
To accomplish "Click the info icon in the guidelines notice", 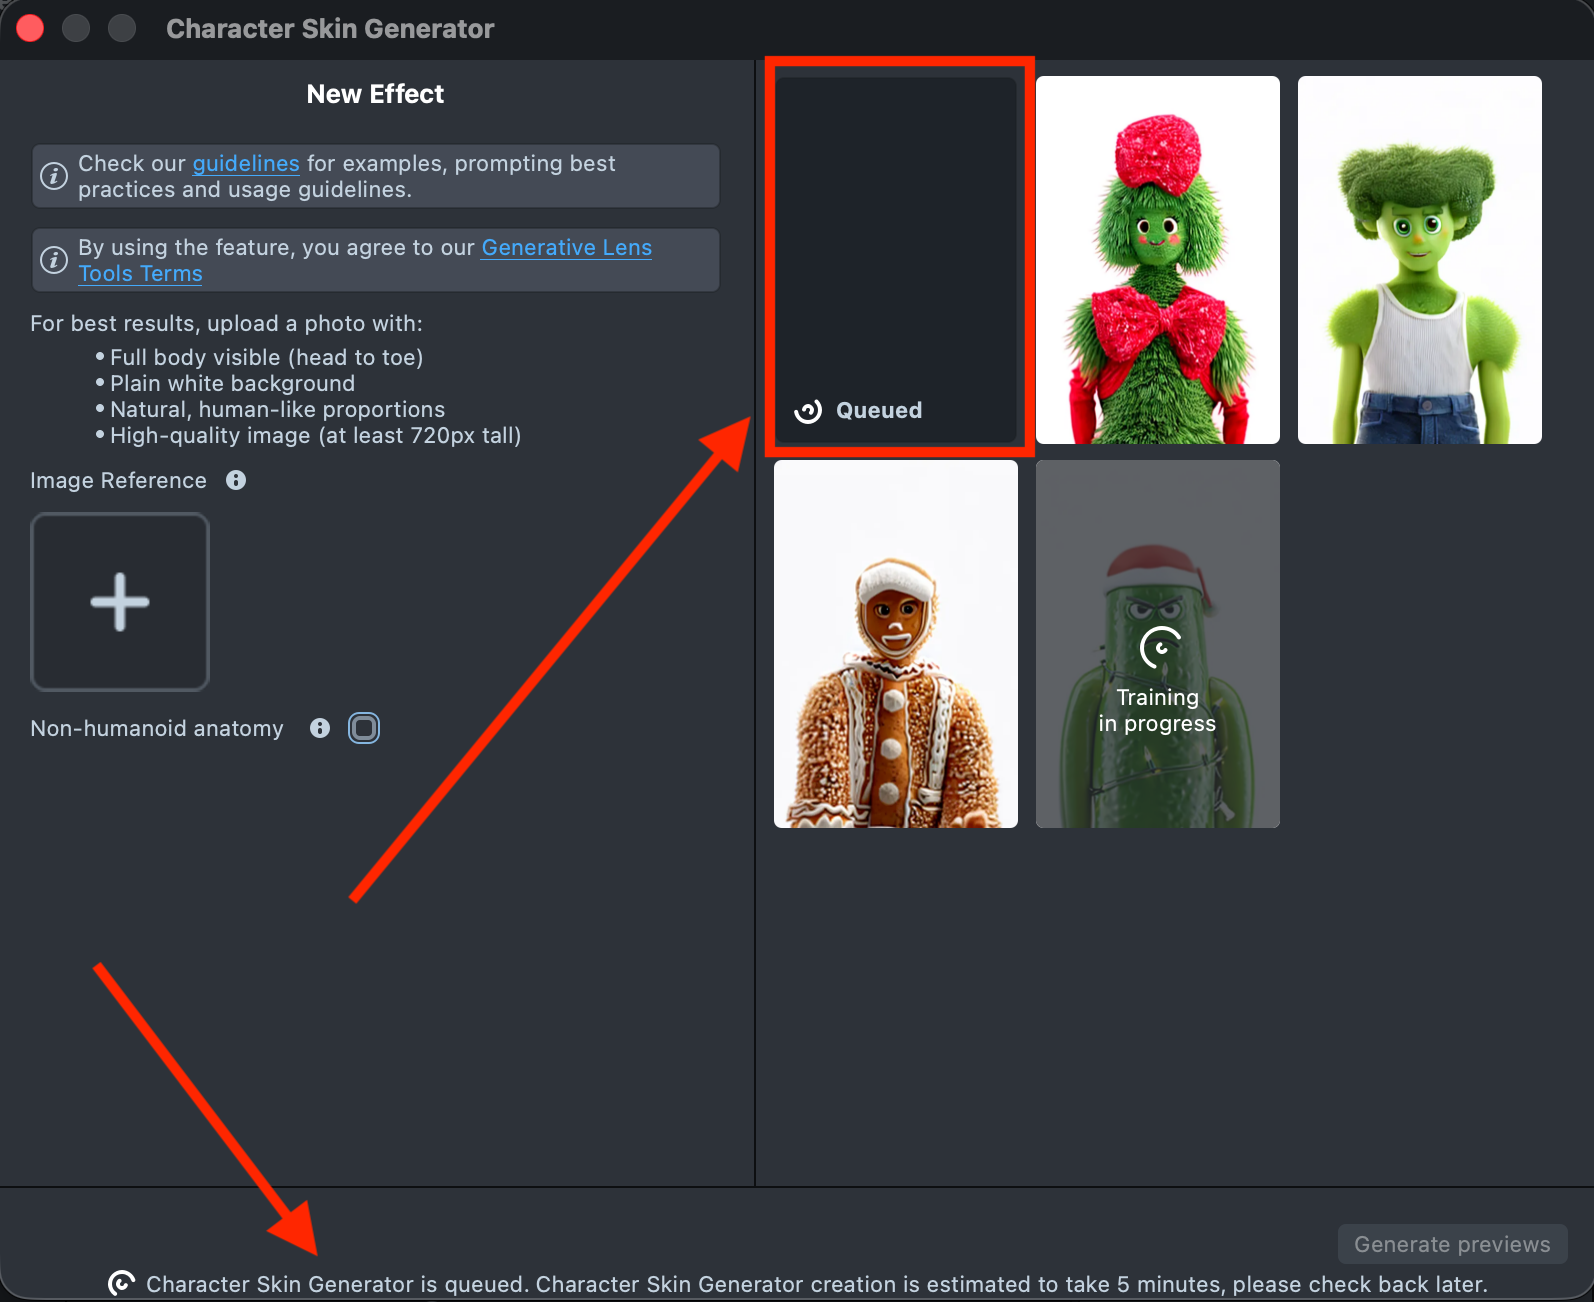I will pos(54,176).
